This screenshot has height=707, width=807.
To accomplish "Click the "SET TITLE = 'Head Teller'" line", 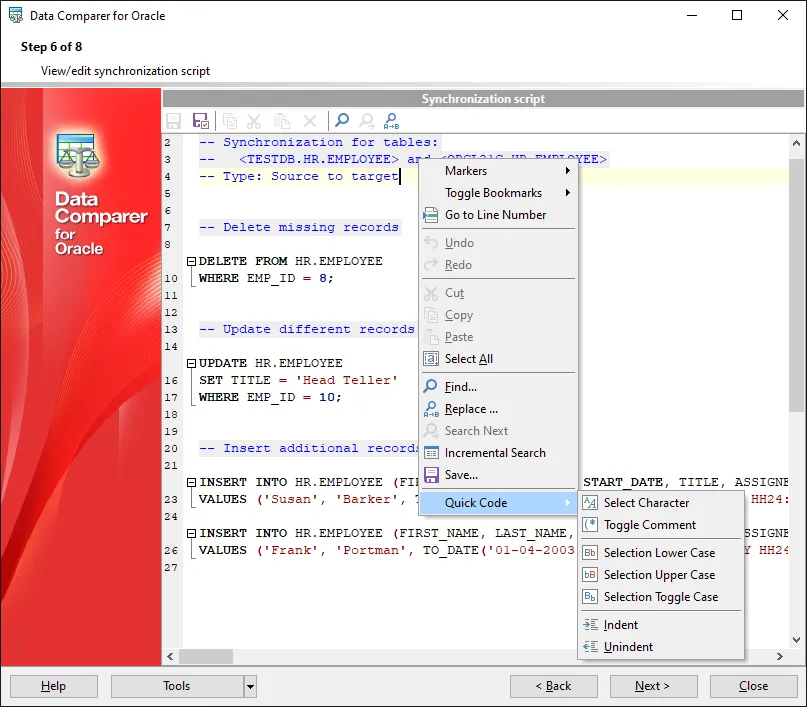I will (298, 380).
